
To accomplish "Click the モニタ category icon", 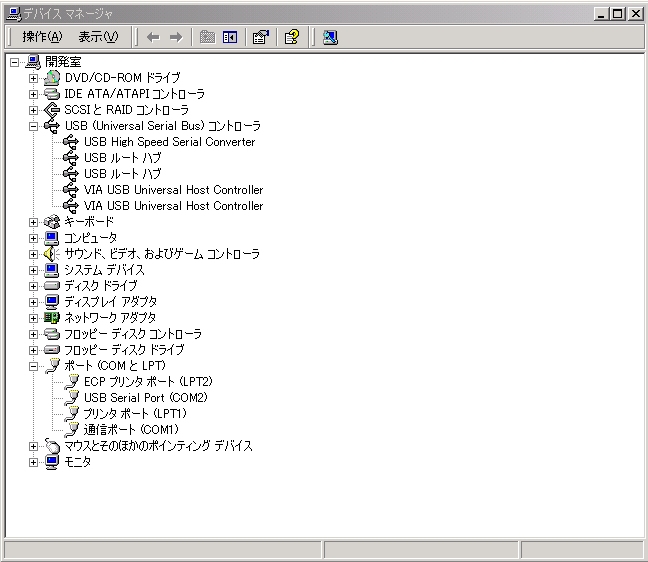I will (x=52, y=462).
